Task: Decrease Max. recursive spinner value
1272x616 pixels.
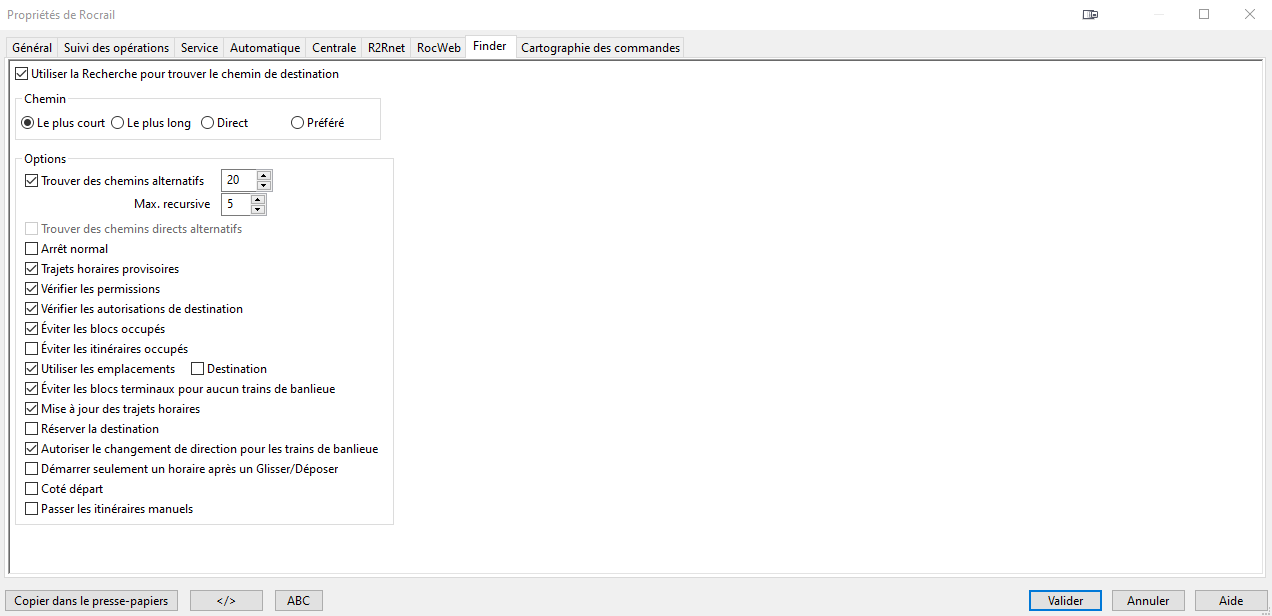Action: pyautogui.click(x=258, y=209)
